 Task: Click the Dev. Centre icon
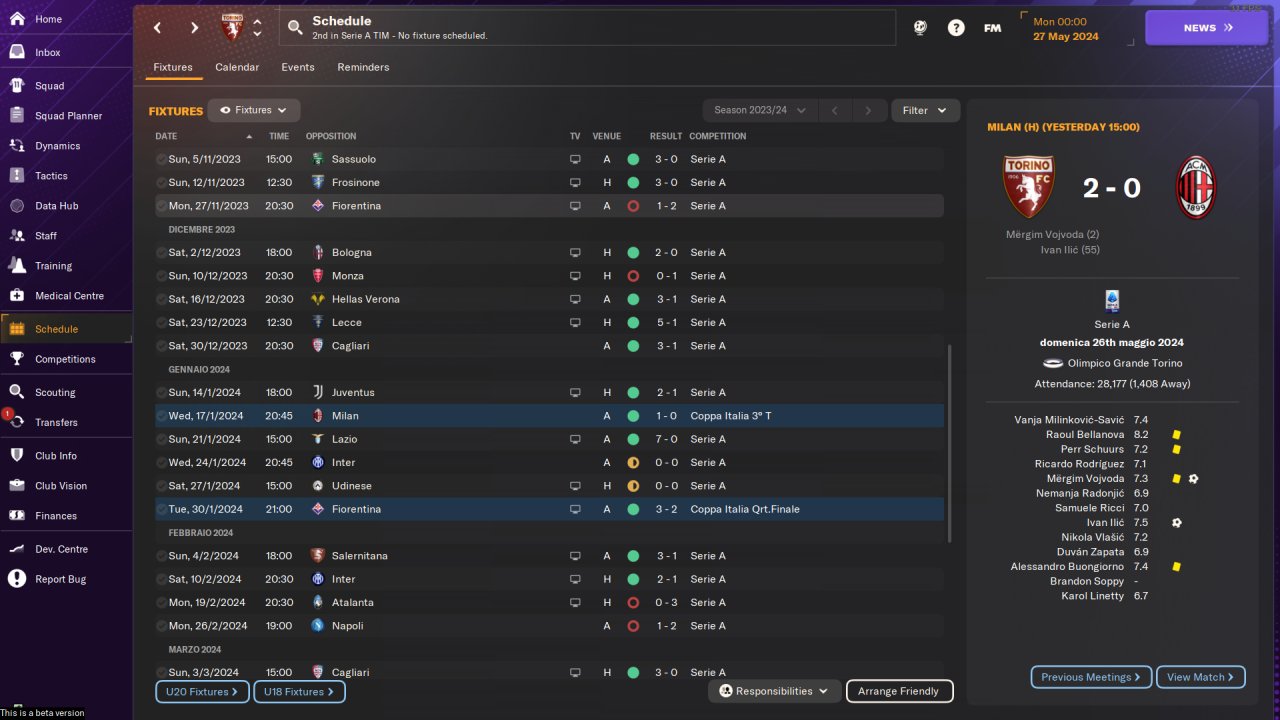point(17,549)
